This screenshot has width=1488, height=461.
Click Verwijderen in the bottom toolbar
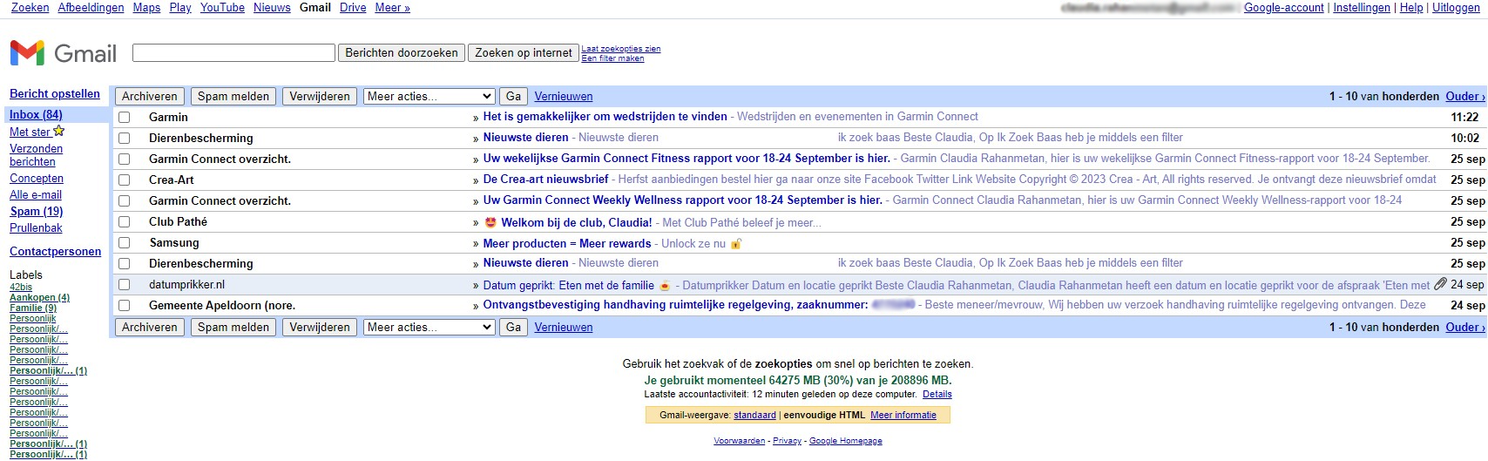pyautogui.click(x=320, y=327)
